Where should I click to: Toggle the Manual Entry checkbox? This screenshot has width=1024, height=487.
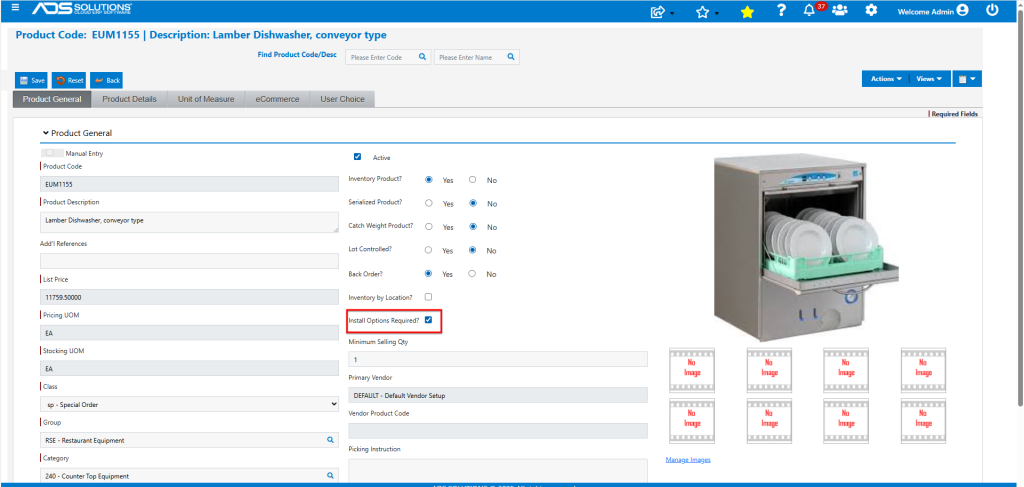[x=50, y=153]
